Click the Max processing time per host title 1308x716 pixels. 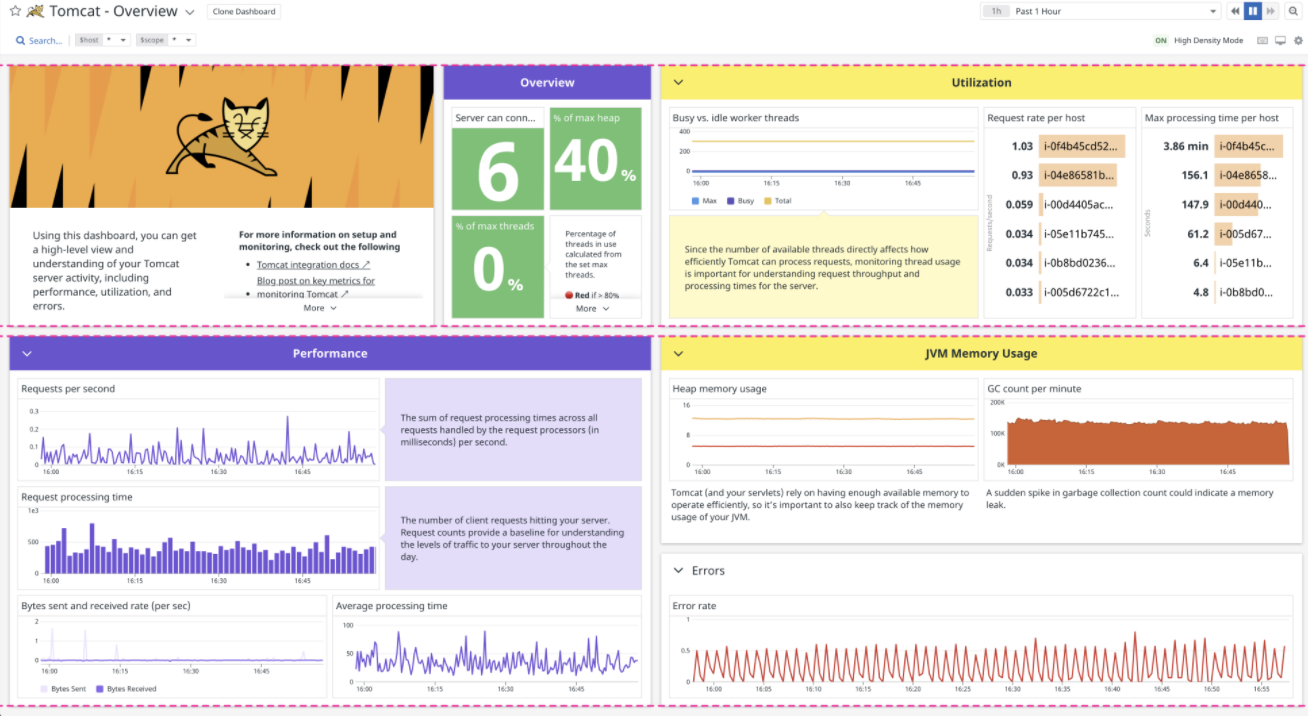click(1212, 118)
